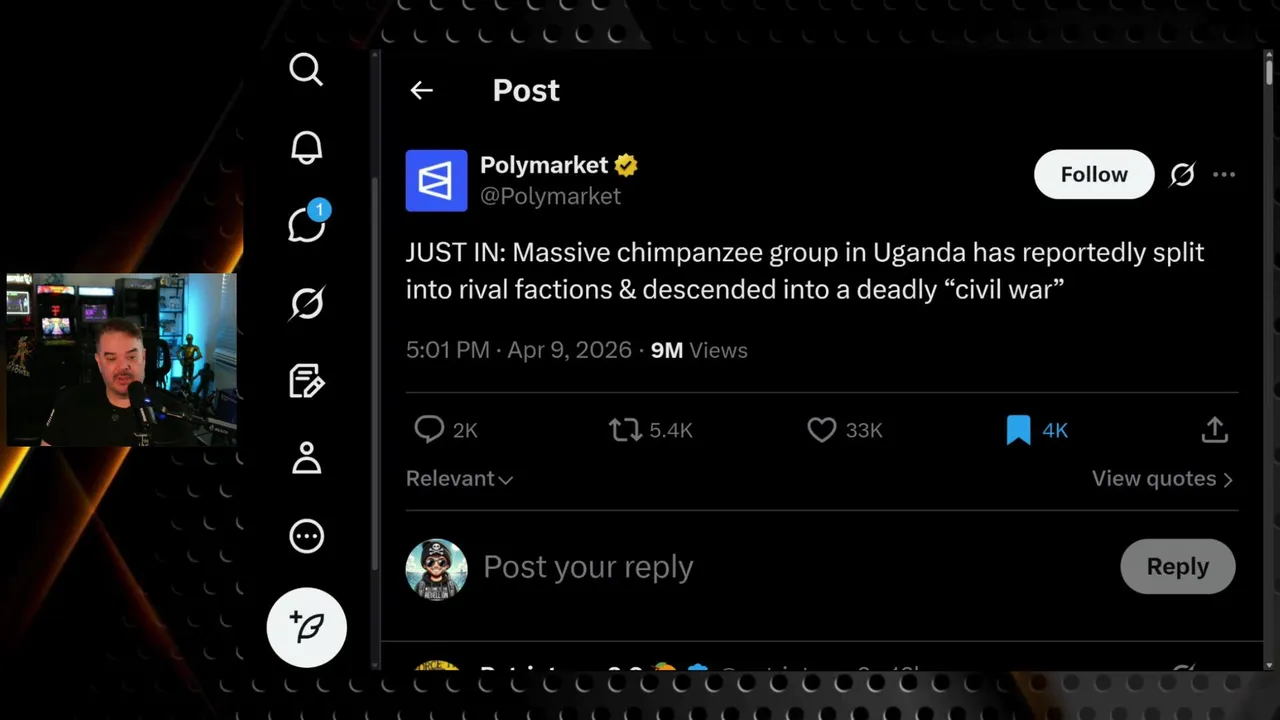Open chat messages with unread badge

pyautogui.click(x=308, y=223)
